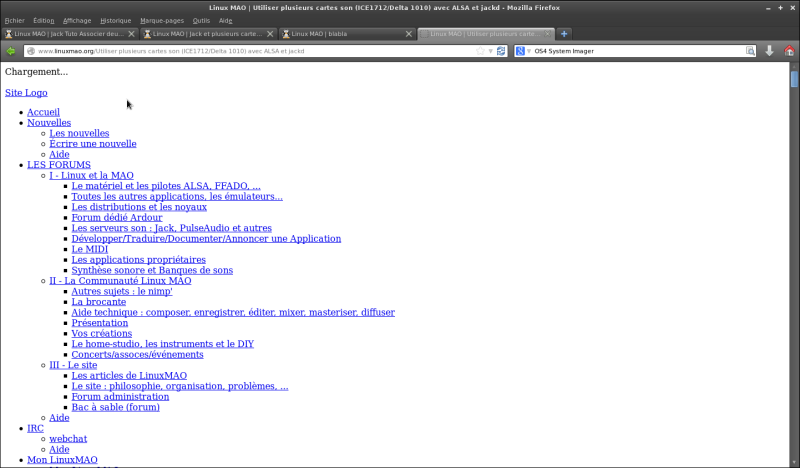Open the 'La brocante' link
Image resolution: width=800 pixels, height=468 pixels.
pyautogui.click(x=98, y=302)
